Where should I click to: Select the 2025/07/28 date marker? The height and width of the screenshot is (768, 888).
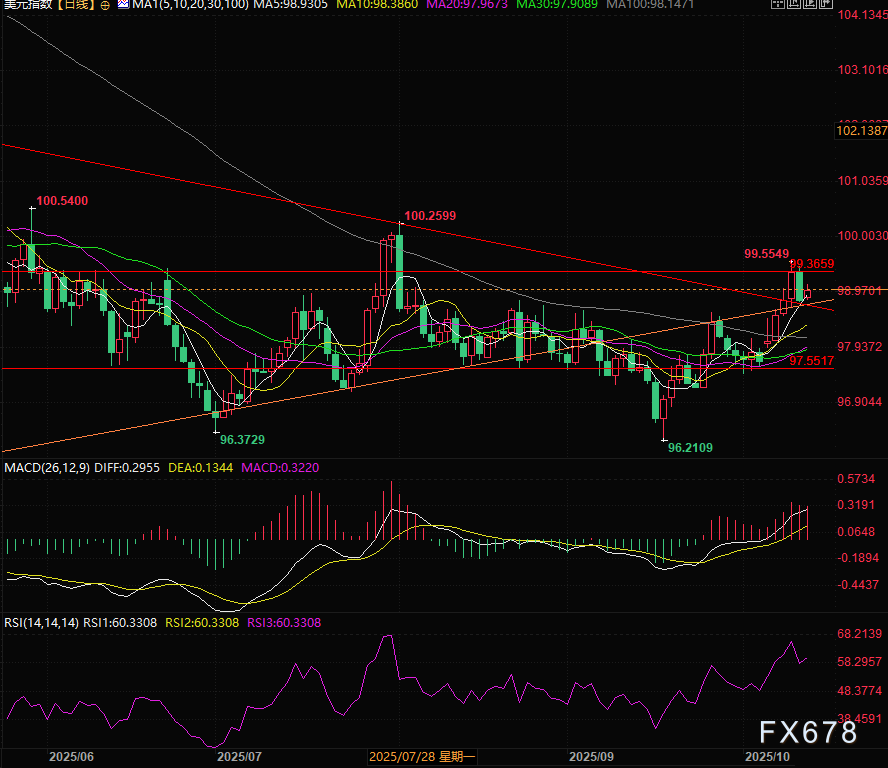[x=425, y=757]
